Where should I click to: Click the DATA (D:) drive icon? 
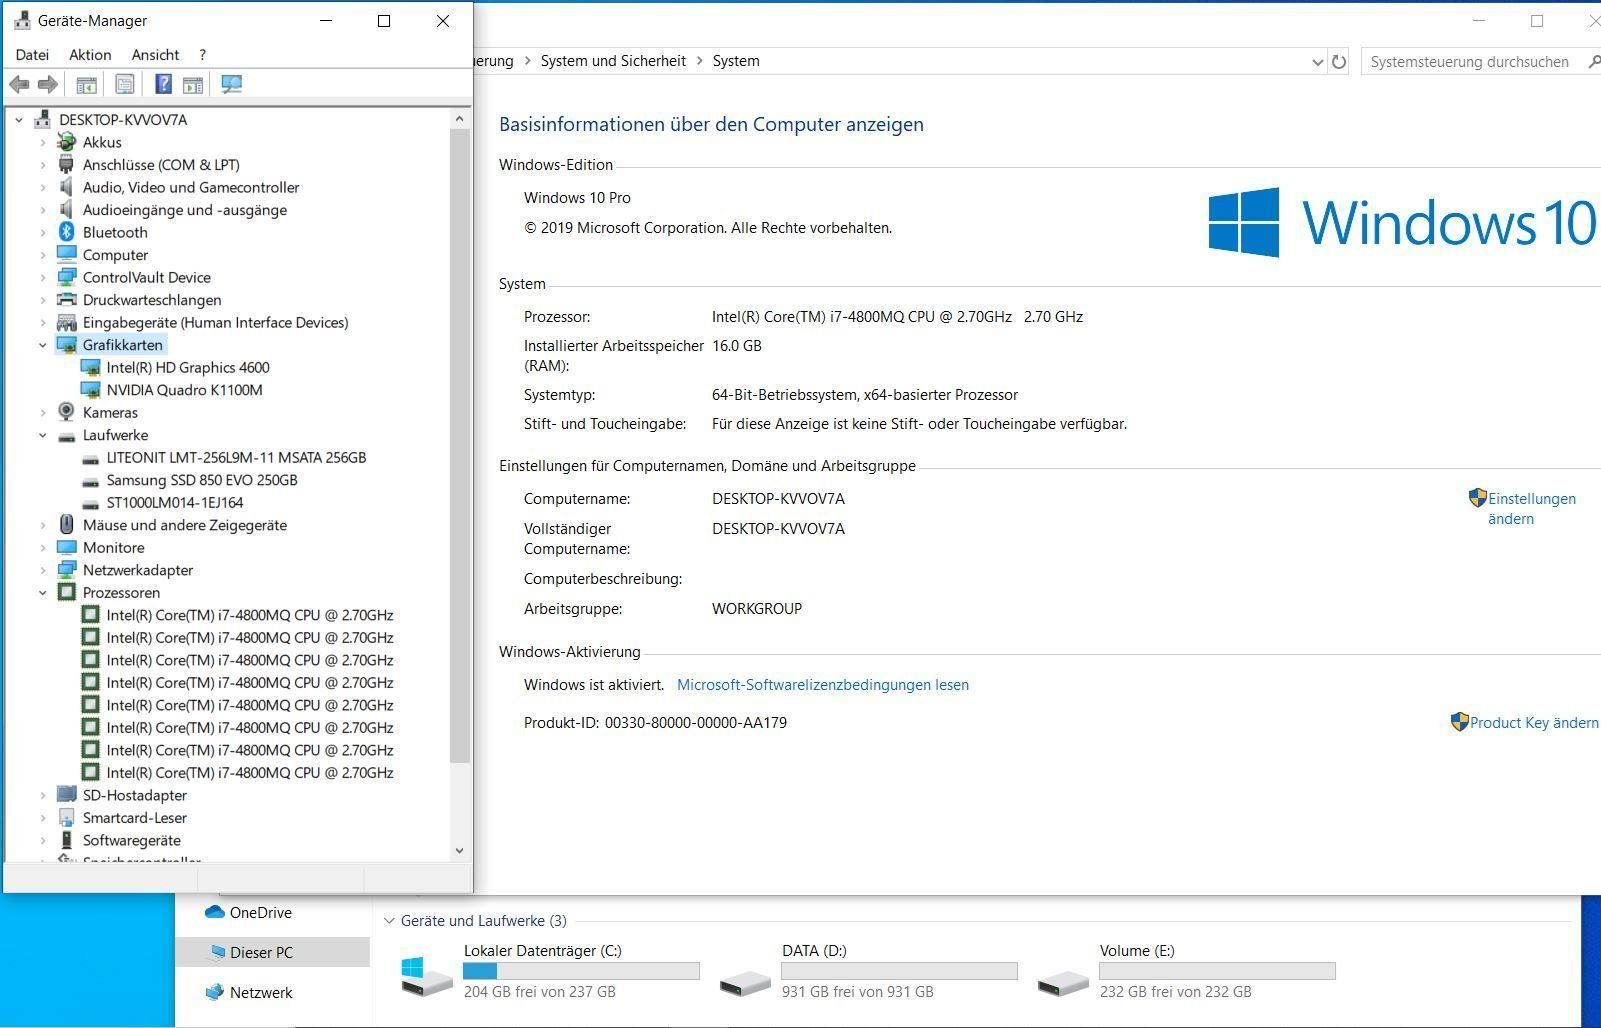pyautogui.click(x=745, y=982)
